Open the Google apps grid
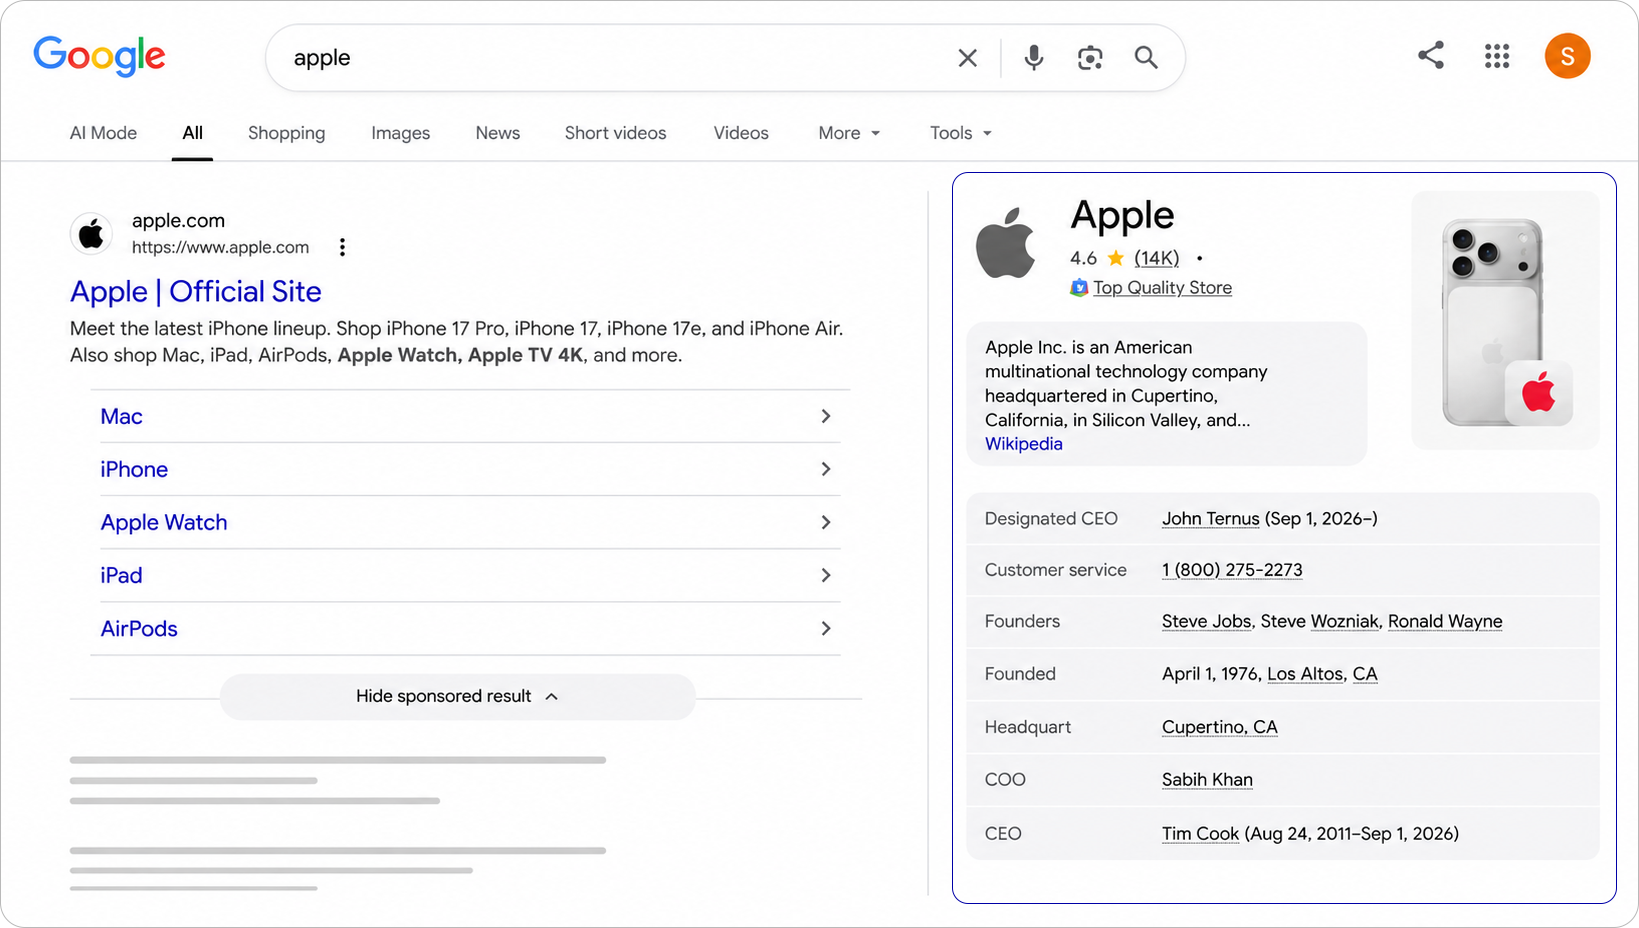The height and width of the screenshot is (928, 1639). pos(1497,56)
